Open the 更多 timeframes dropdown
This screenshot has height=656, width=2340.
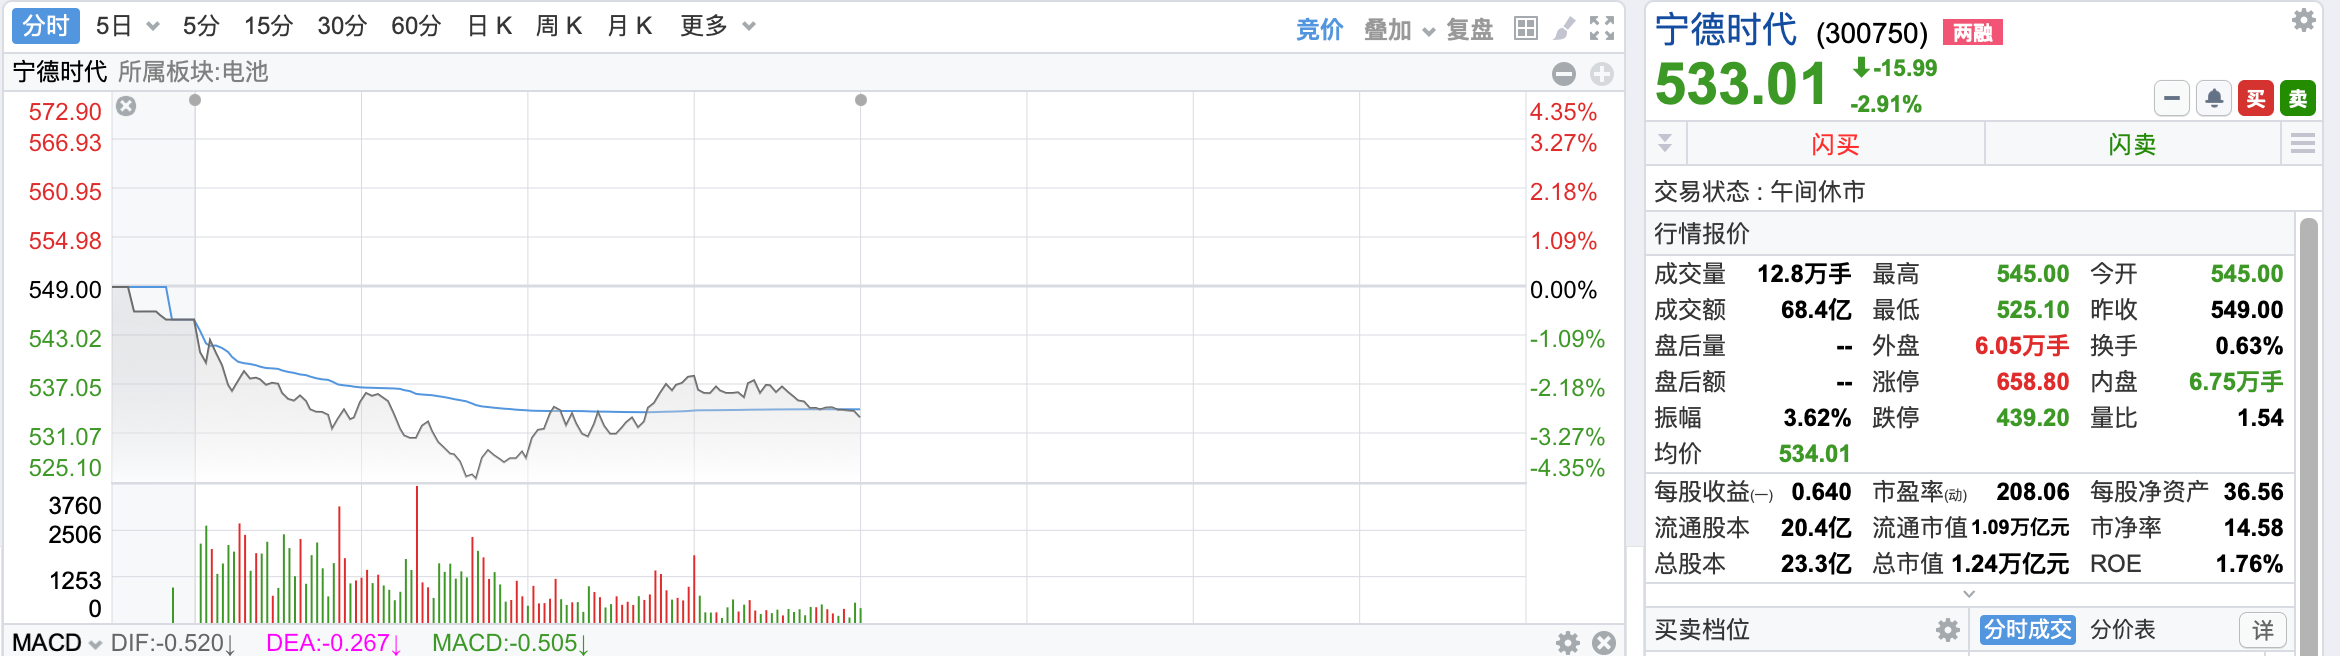pos(749,26)
